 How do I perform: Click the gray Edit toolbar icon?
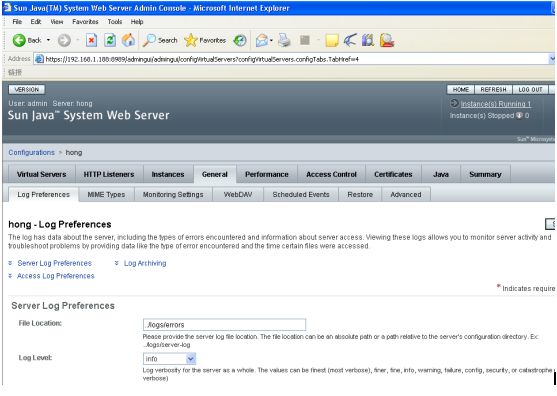tap(305, 40)
